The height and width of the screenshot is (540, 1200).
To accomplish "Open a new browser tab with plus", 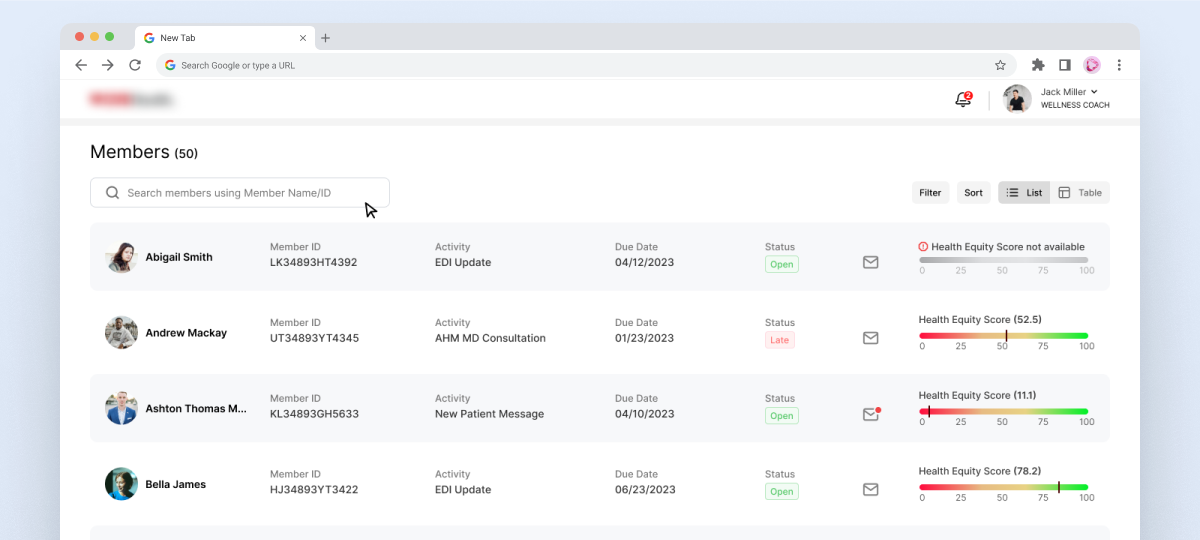I will pyautogui.click(x=325, y=38).
